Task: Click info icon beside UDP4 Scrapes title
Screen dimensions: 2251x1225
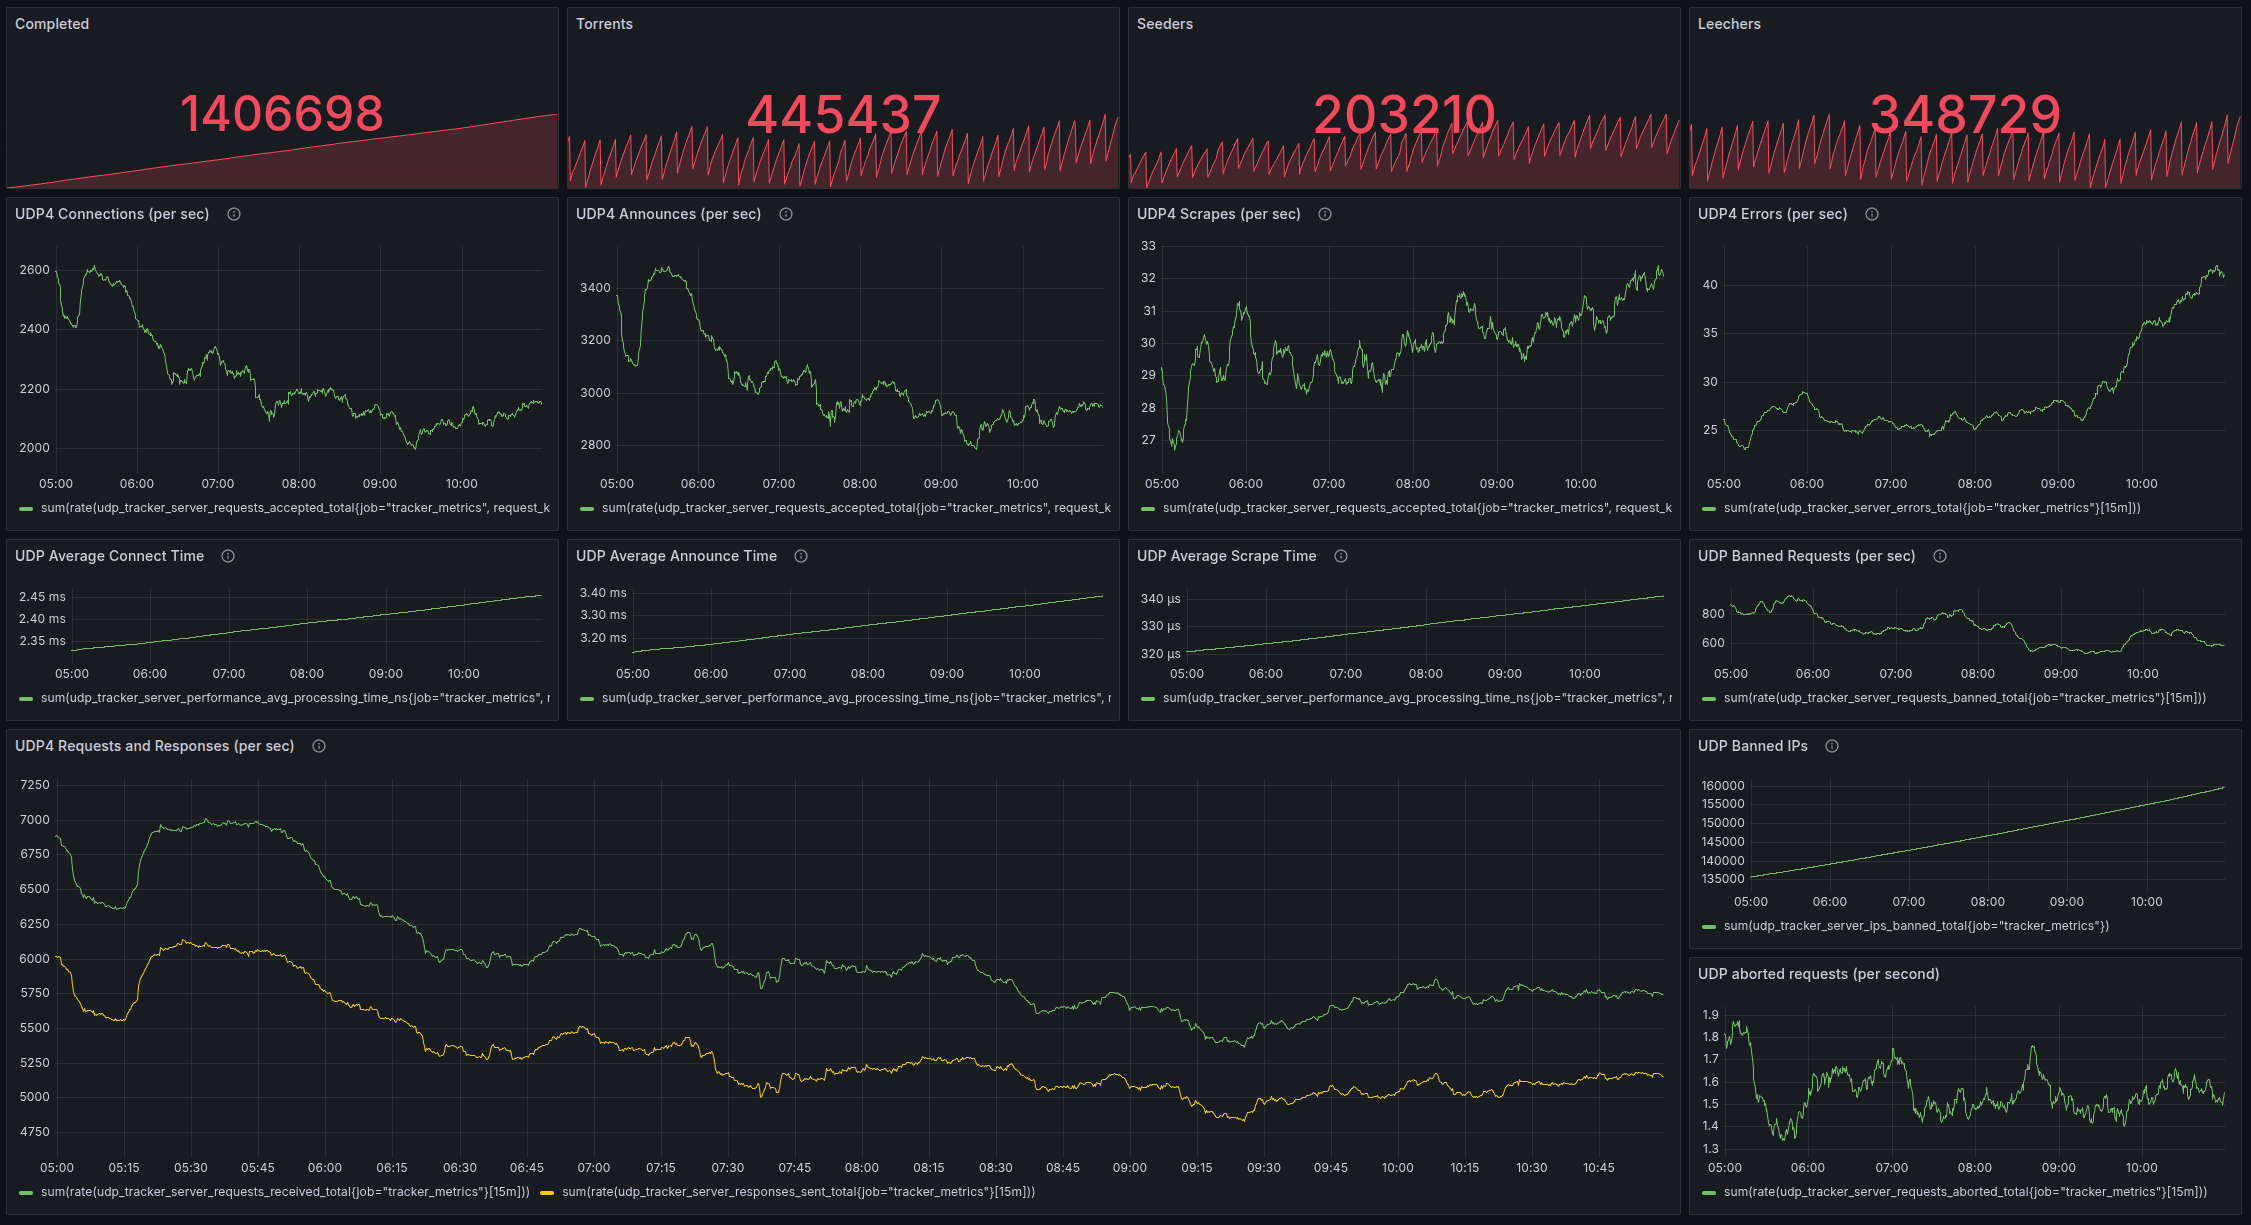Action: click(x=1325, y=214)
